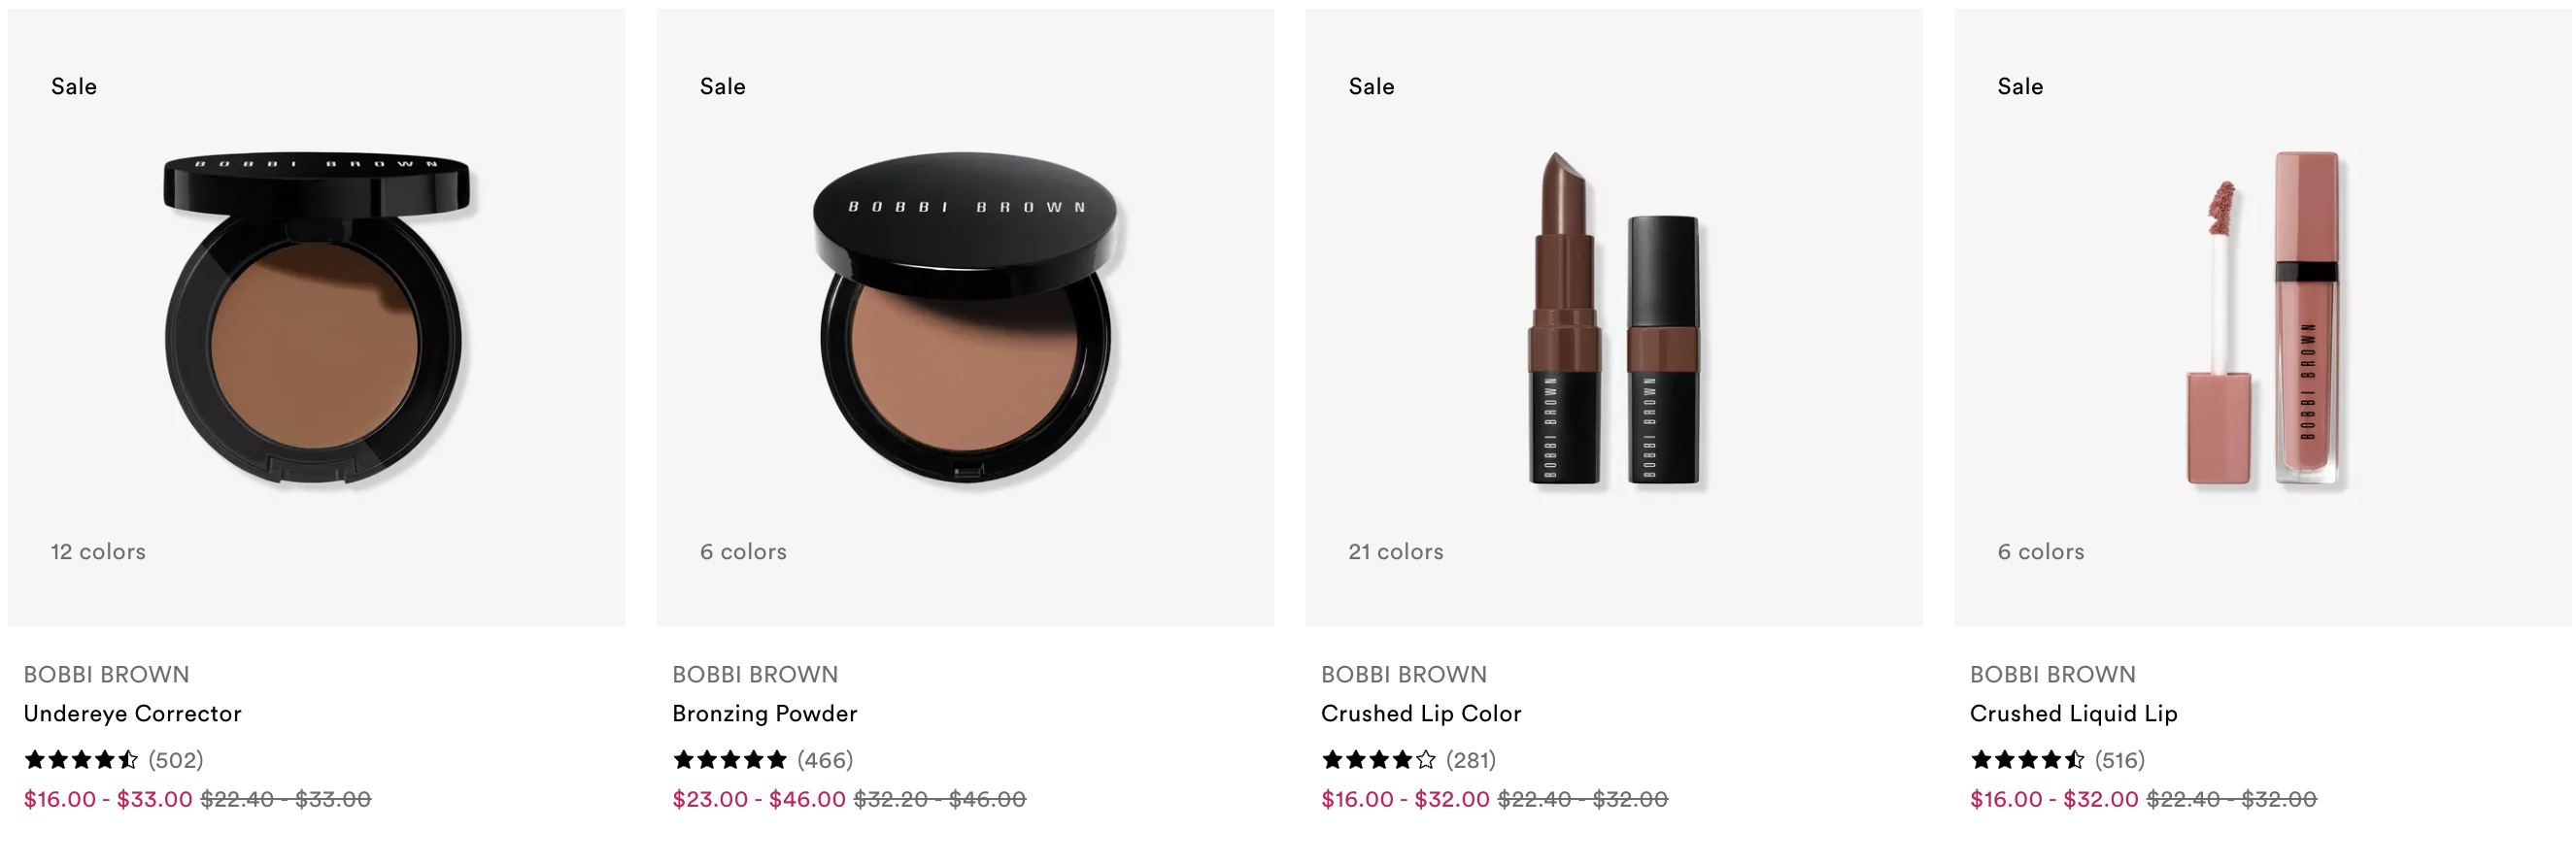Open the Crushed Liquid Lip gloss image

pyautogui.click(x=2263, y=318)
